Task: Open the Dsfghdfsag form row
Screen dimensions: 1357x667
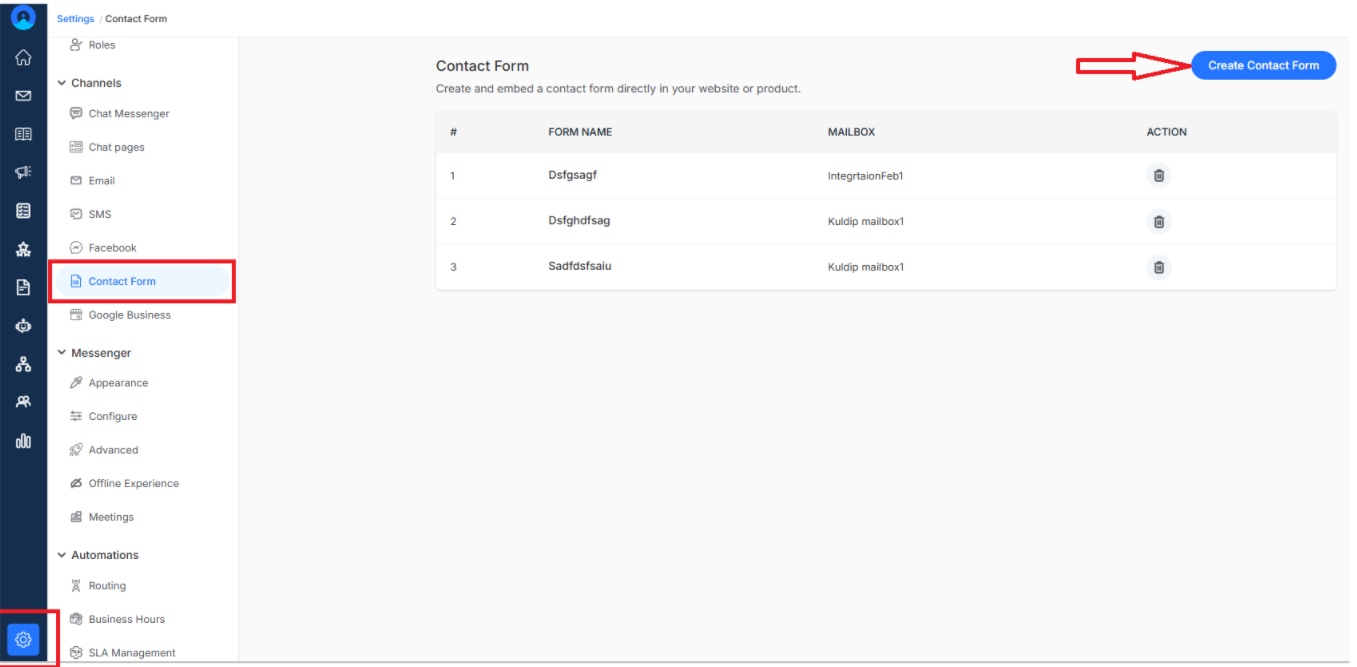Action: pos(886,221)
